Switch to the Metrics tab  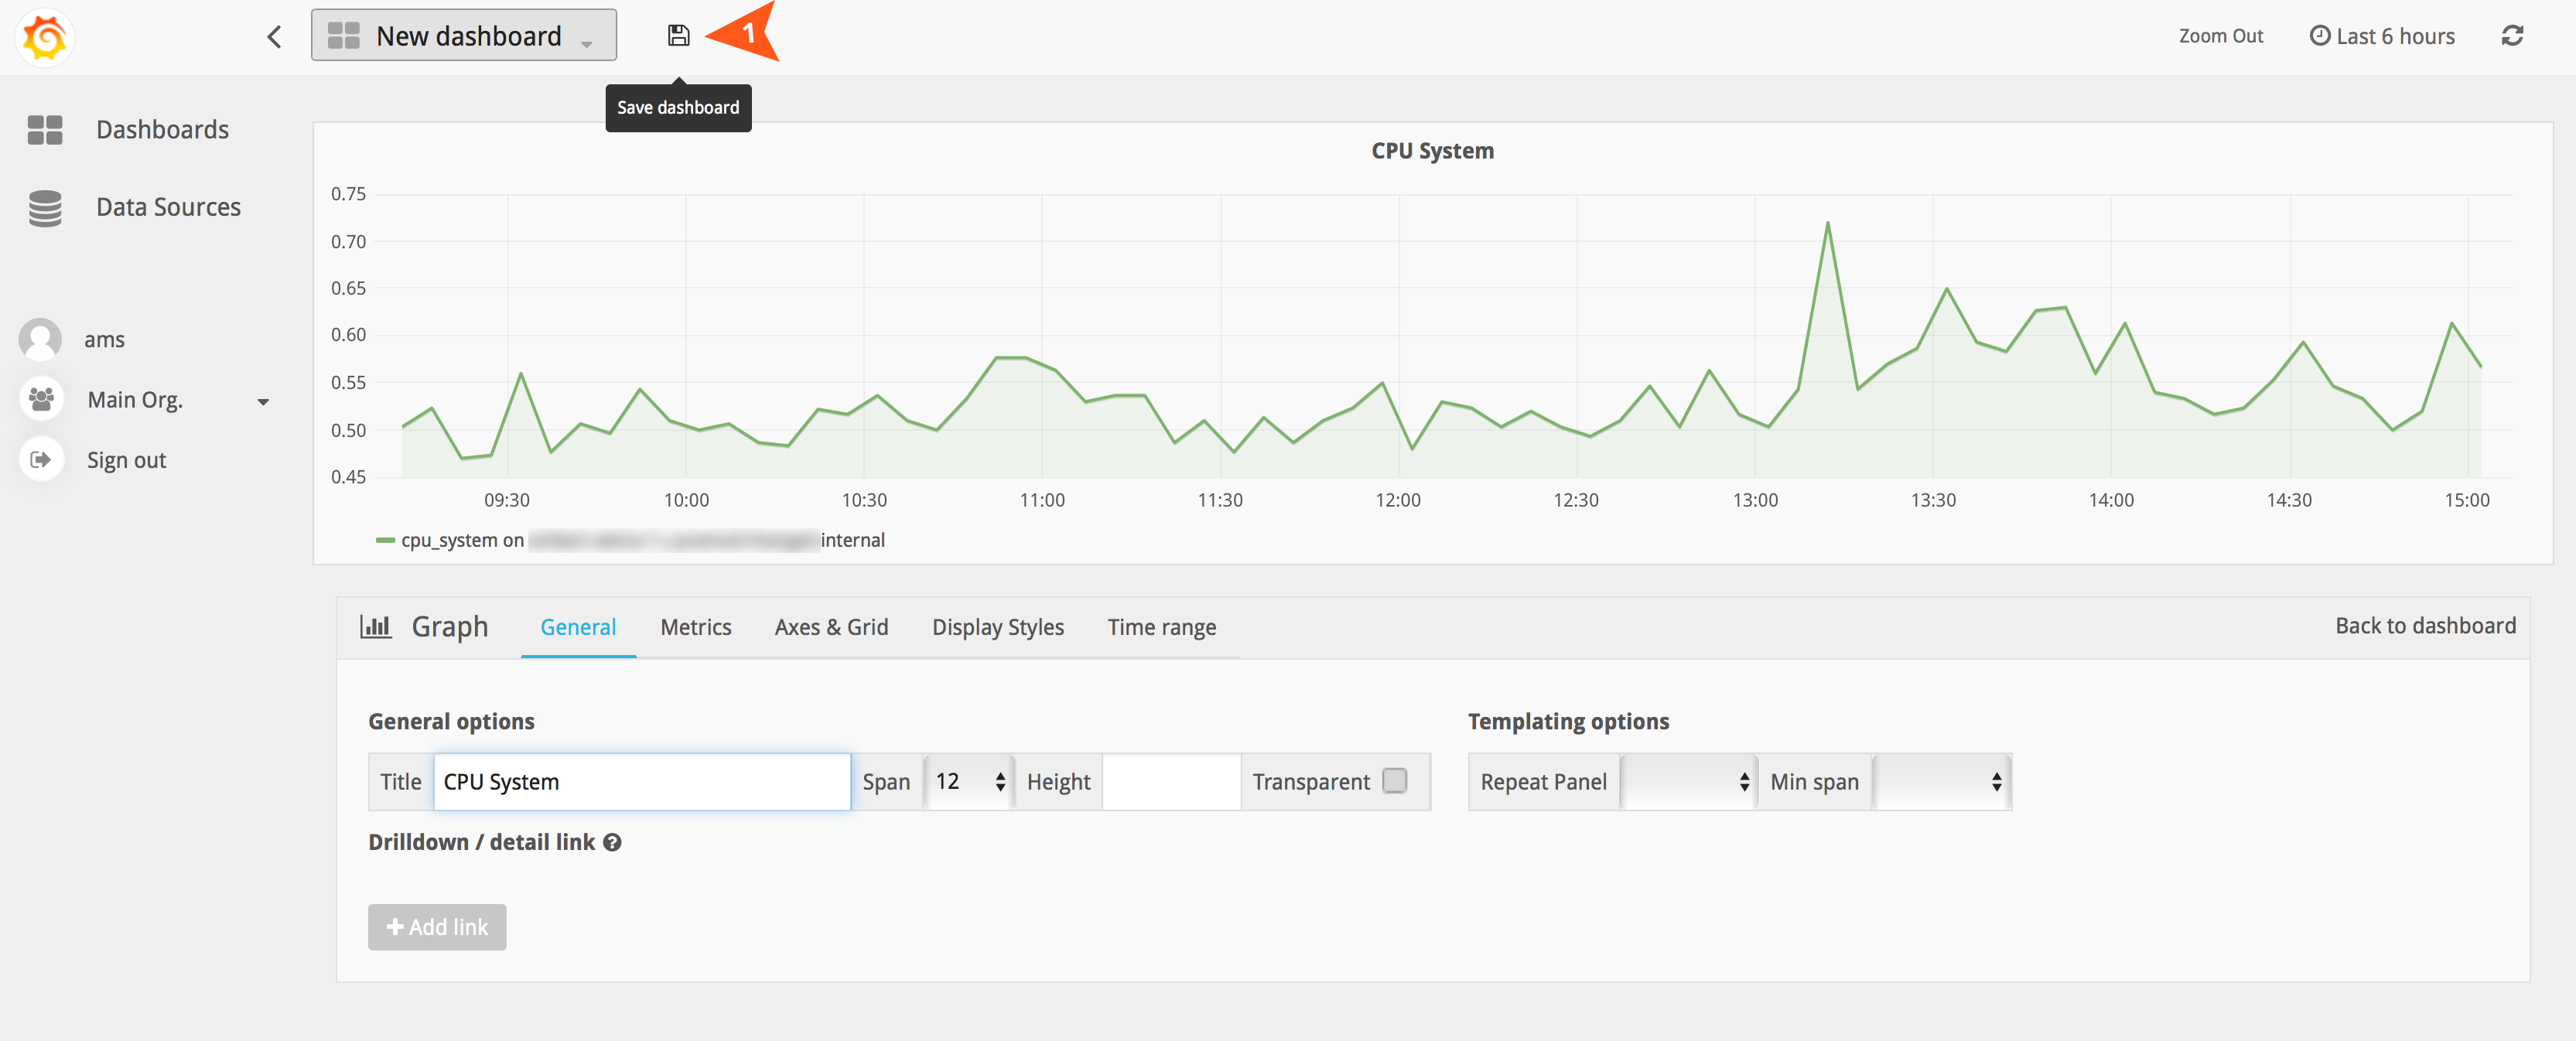pyautogui.click(x=695, y=627)
